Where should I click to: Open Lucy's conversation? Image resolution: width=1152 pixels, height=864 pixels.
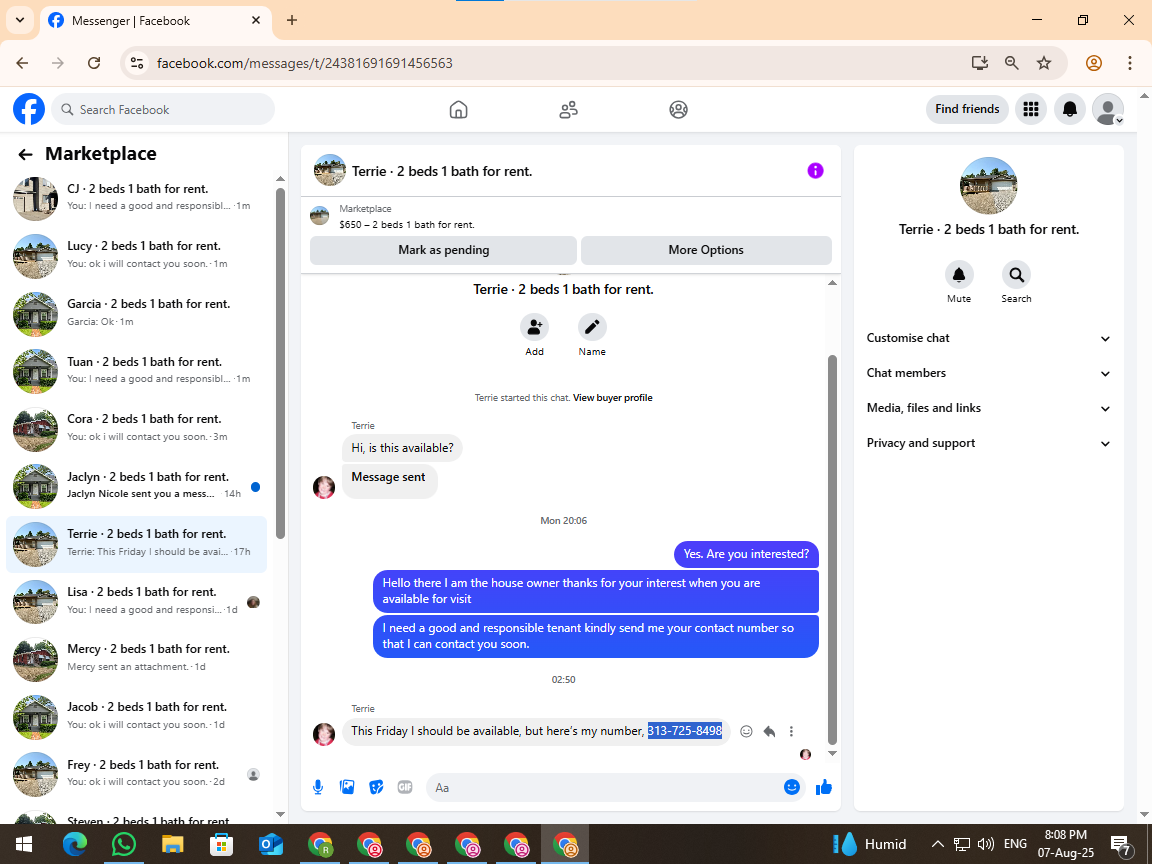click(x=137, y=255)
